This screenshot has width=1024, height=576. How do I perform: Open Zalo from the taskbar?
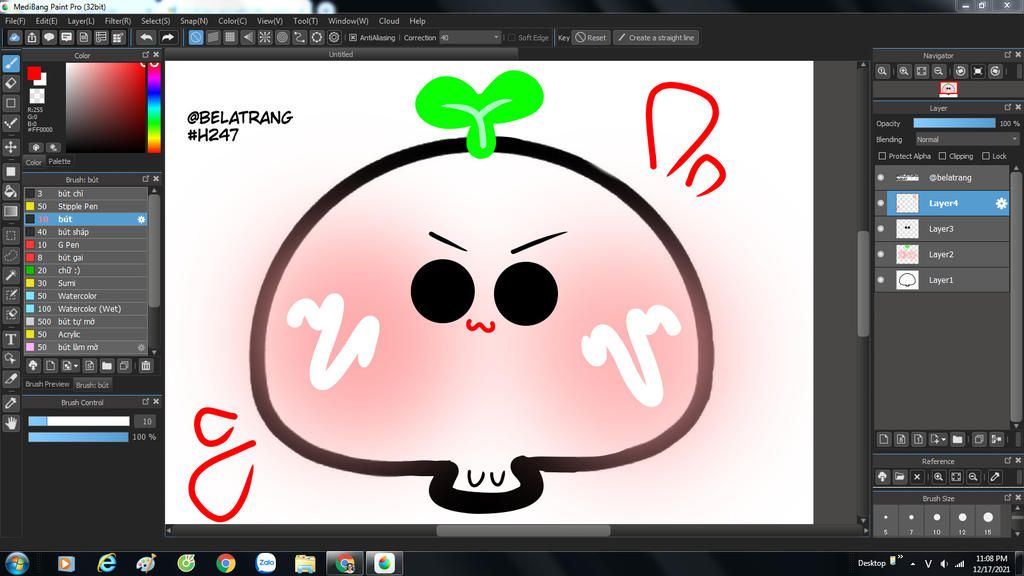click(x=266, y=562)
